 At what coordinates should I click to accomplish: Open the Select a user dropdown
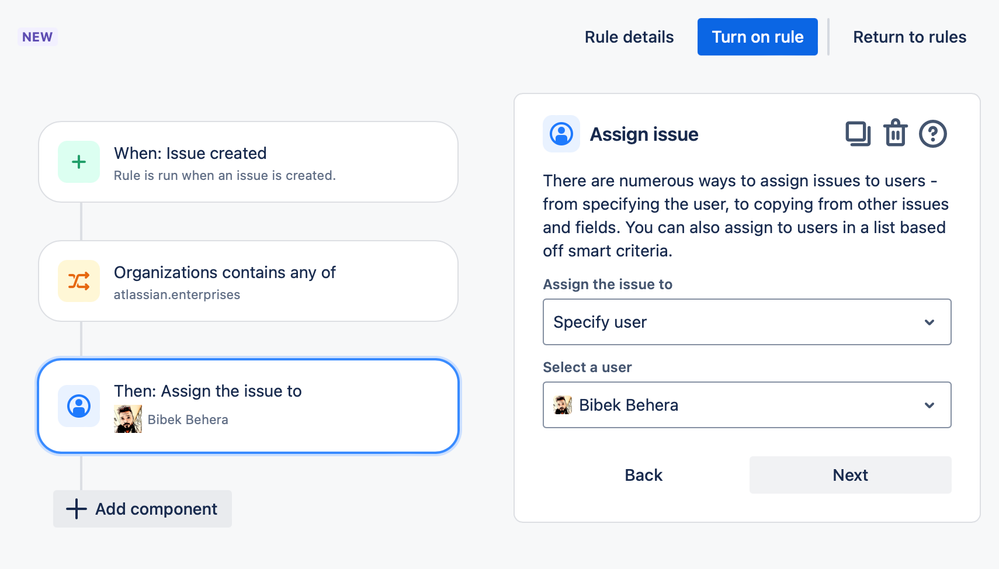point(746,405)
